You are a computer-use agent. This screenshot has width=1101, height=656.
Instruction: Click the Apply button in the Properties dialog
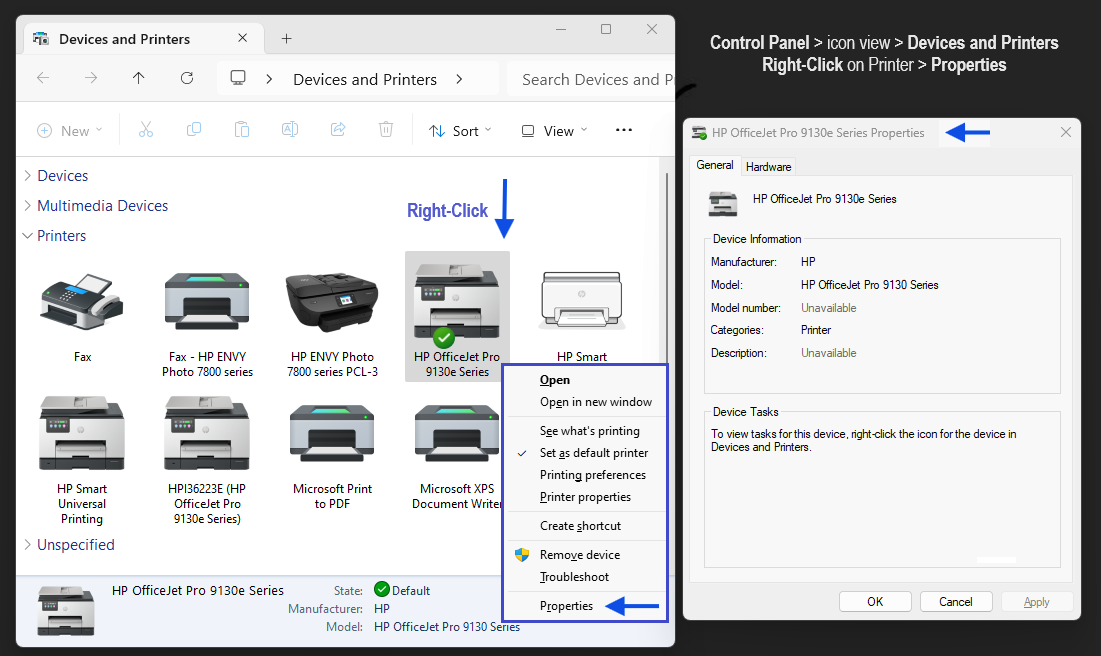pos(1037,601)
